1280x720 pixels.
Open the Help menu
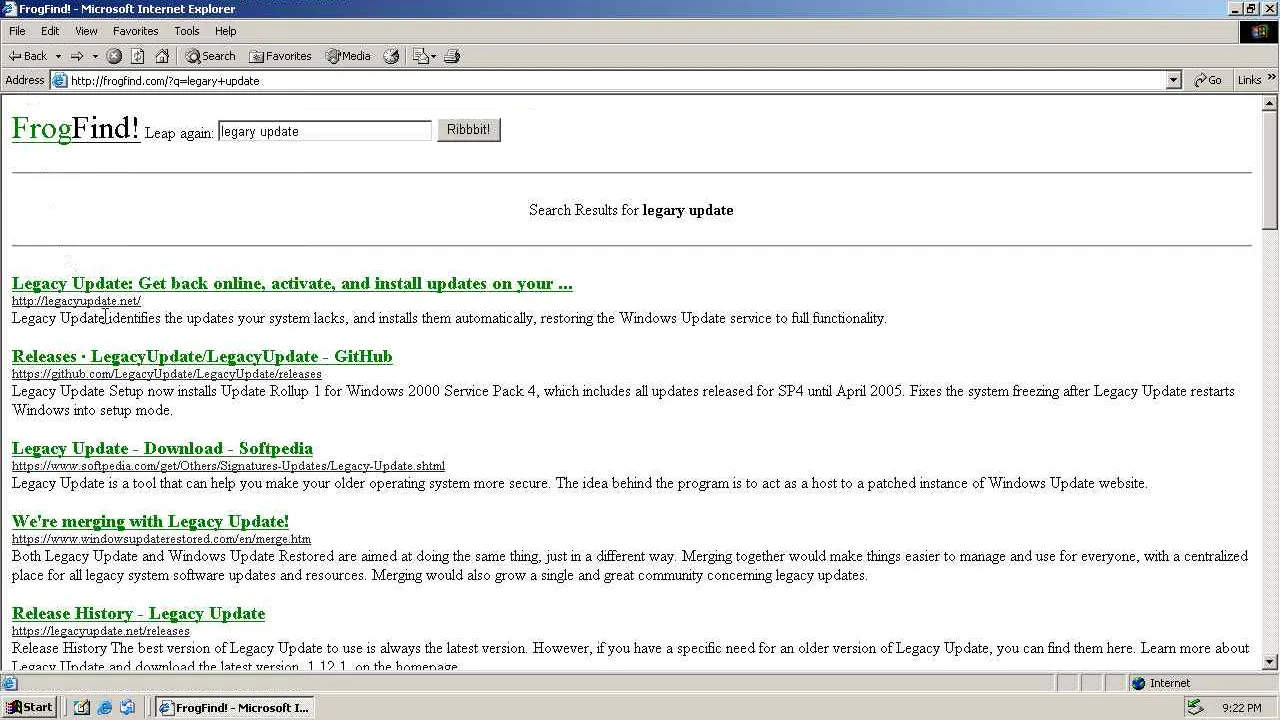pos(226,31)
